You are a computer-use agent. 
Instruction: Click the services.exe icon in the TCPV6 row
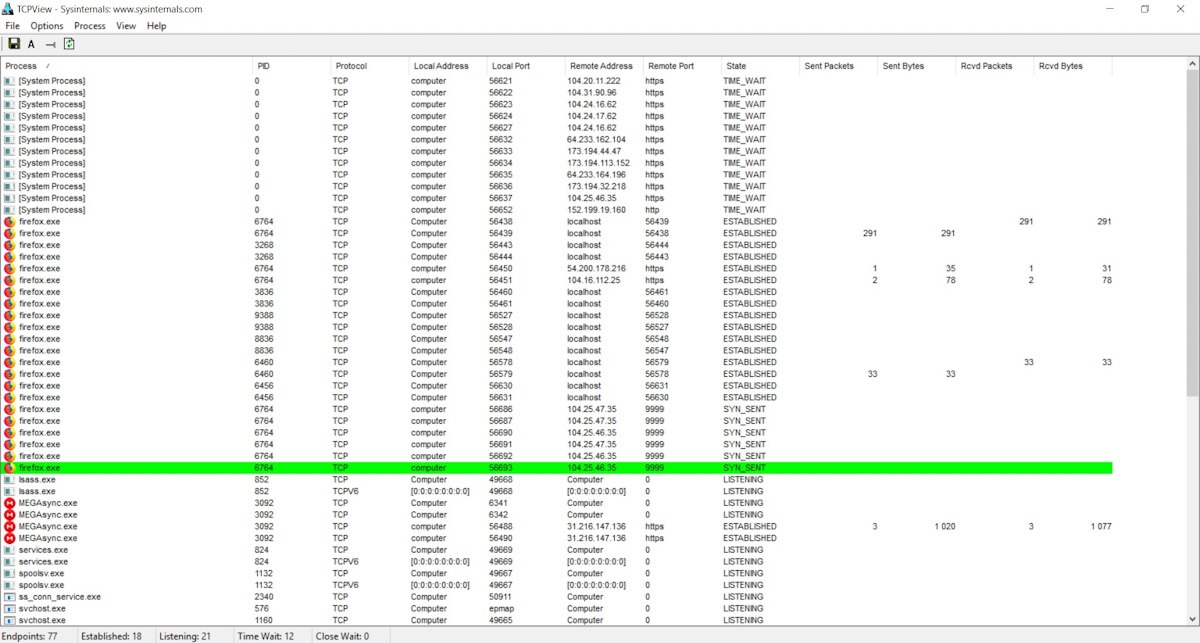(9, 562)
